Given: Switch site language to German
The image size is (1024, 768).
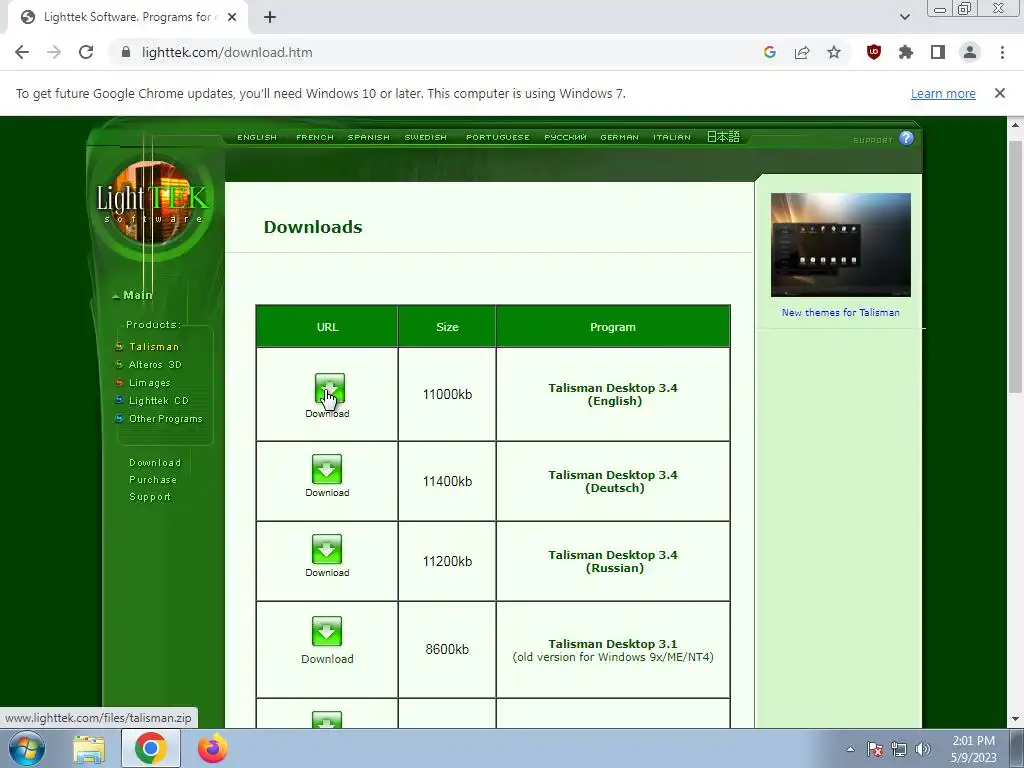Looking at the screenshot, I should [619, 137].
